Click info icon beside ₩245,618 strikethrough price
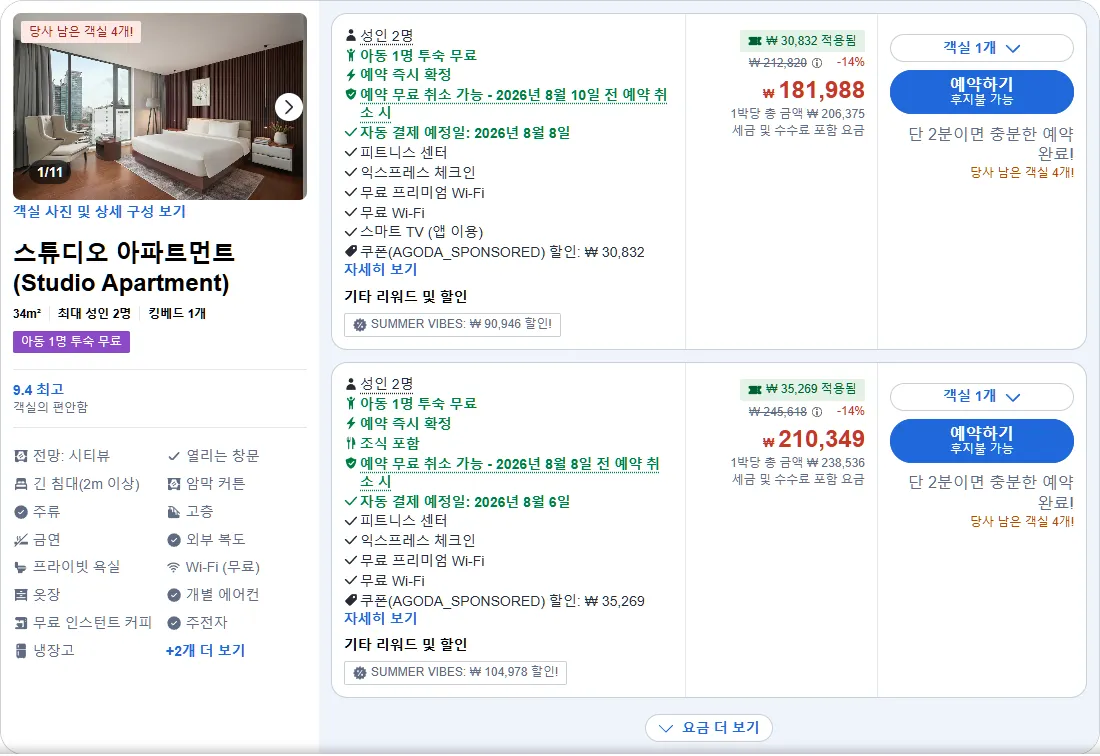1100x756 pixels. pos(817,412)
